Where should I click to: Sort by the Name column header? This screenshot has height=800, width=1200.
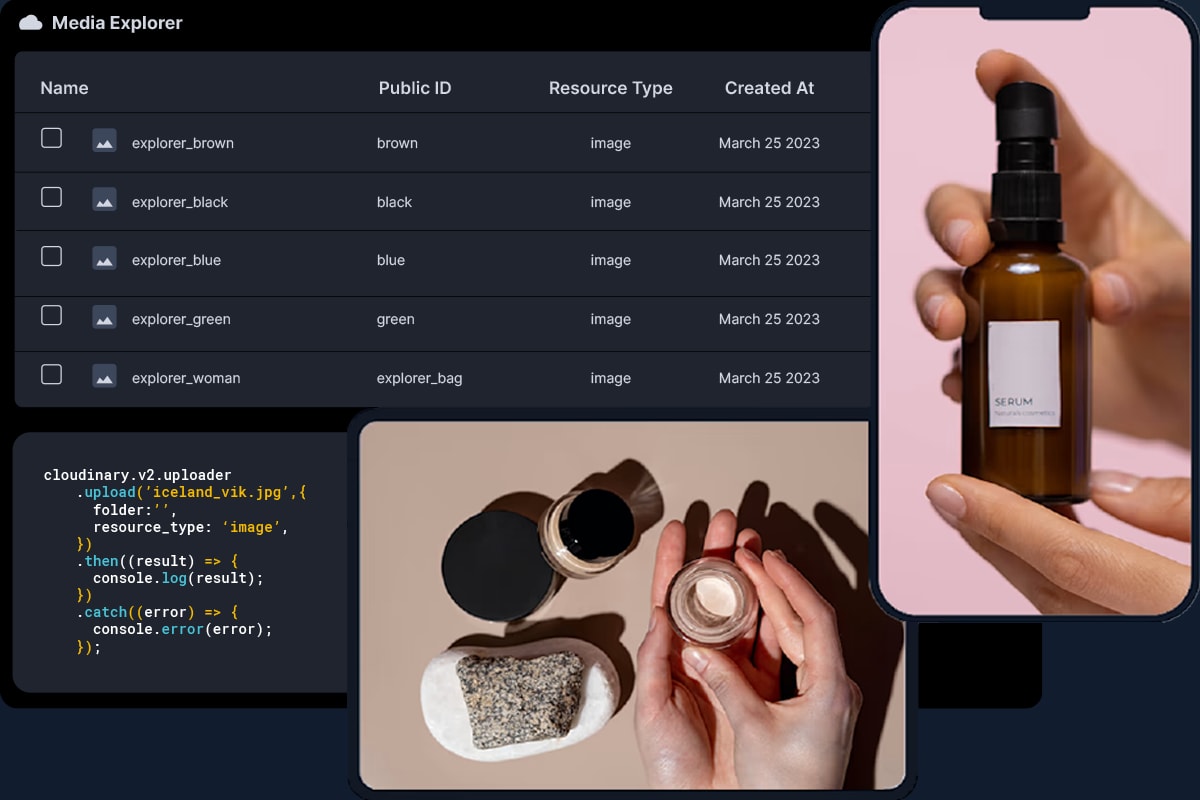[x=64, y=88]
